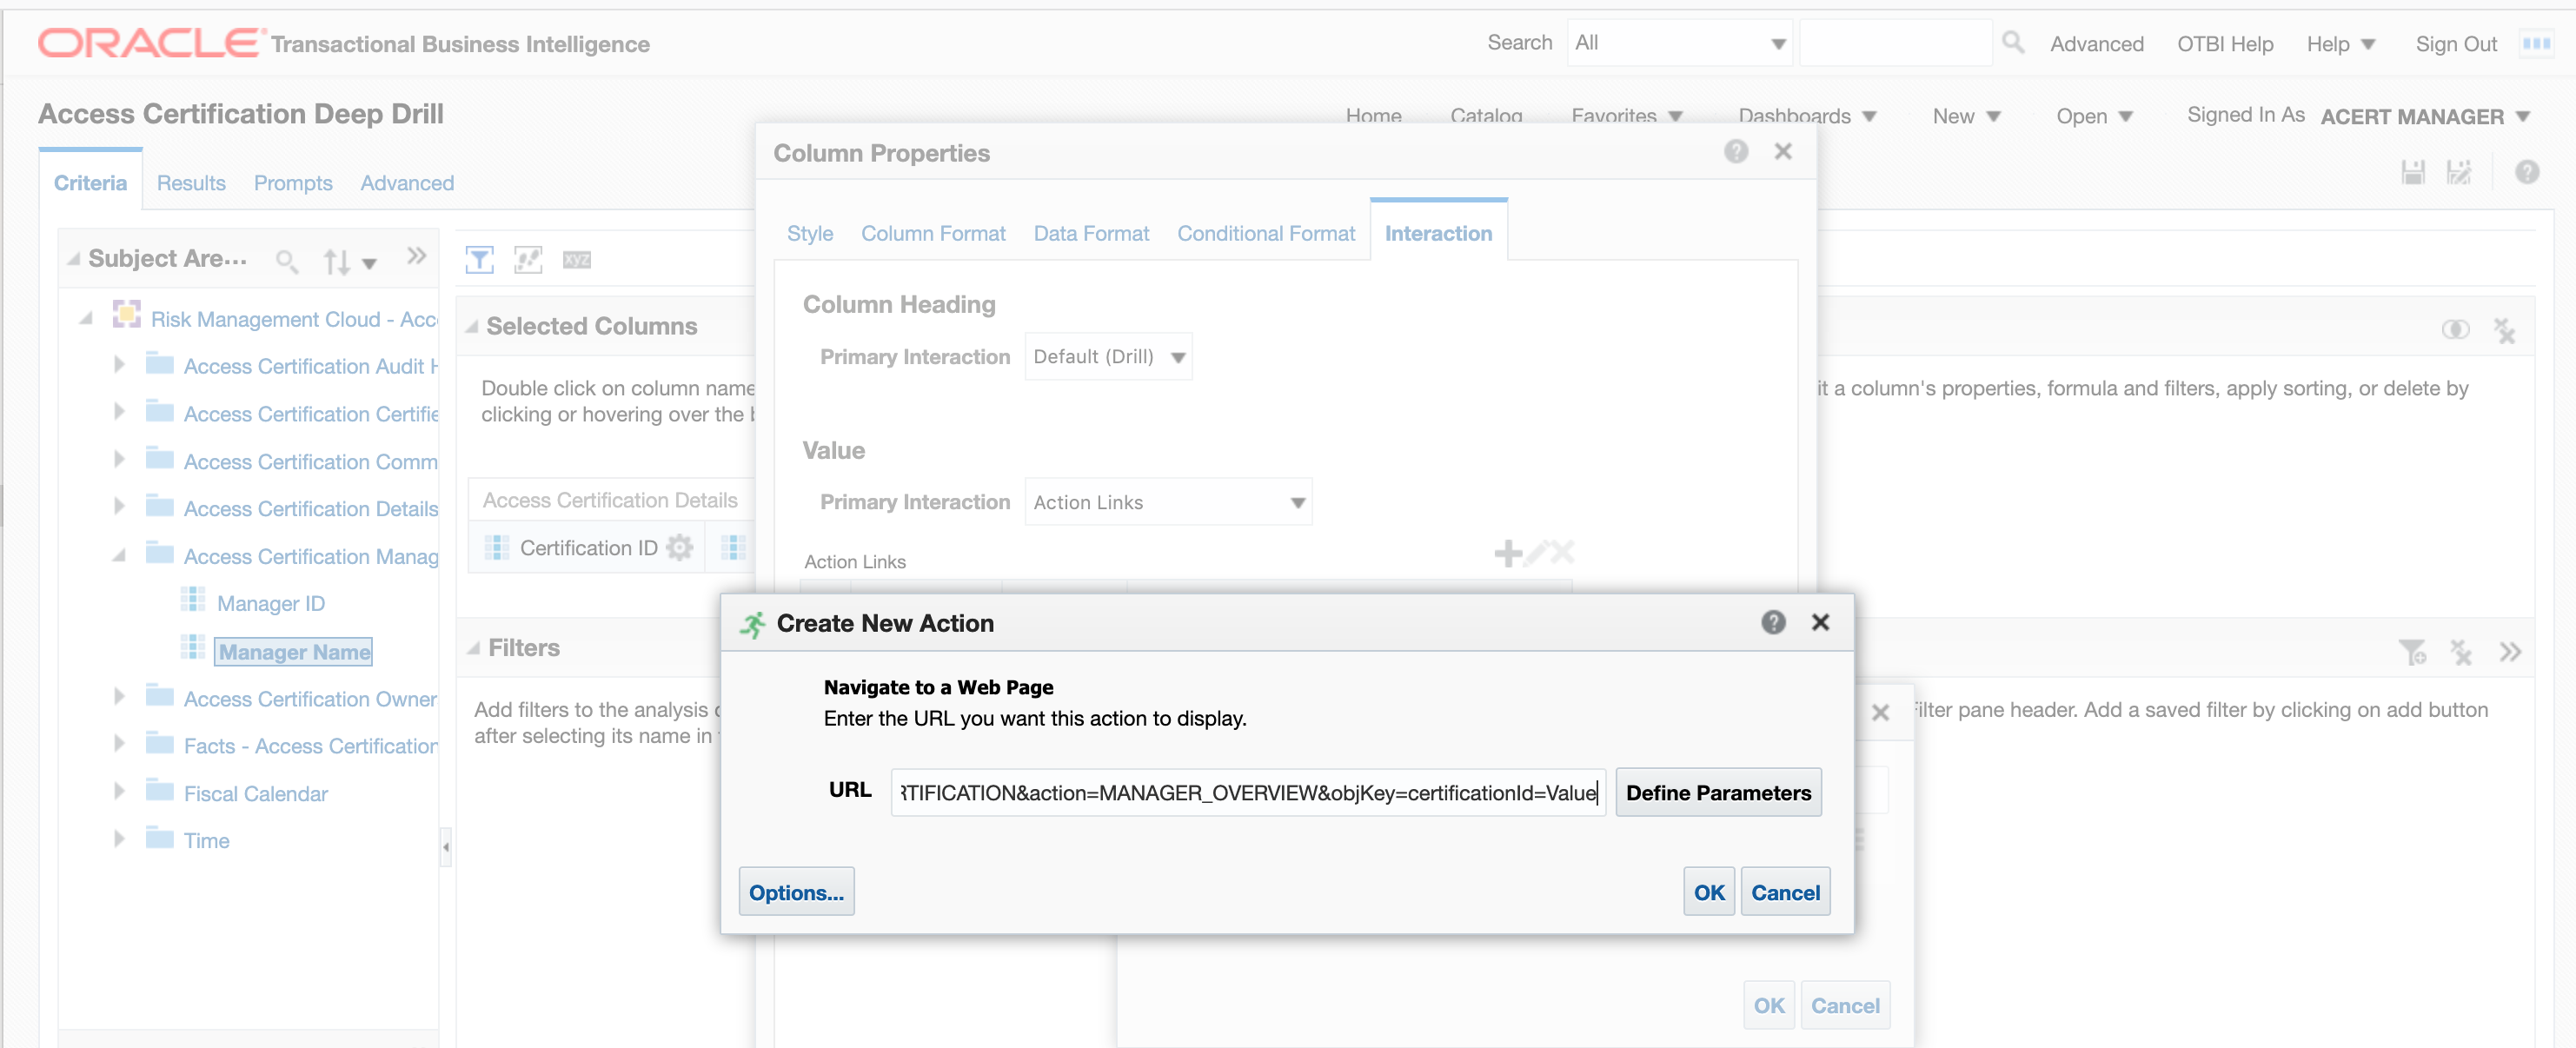Click the edit column formula toolbar icon
Viewport: 2576px width, 1048px height.
(528, 260)
